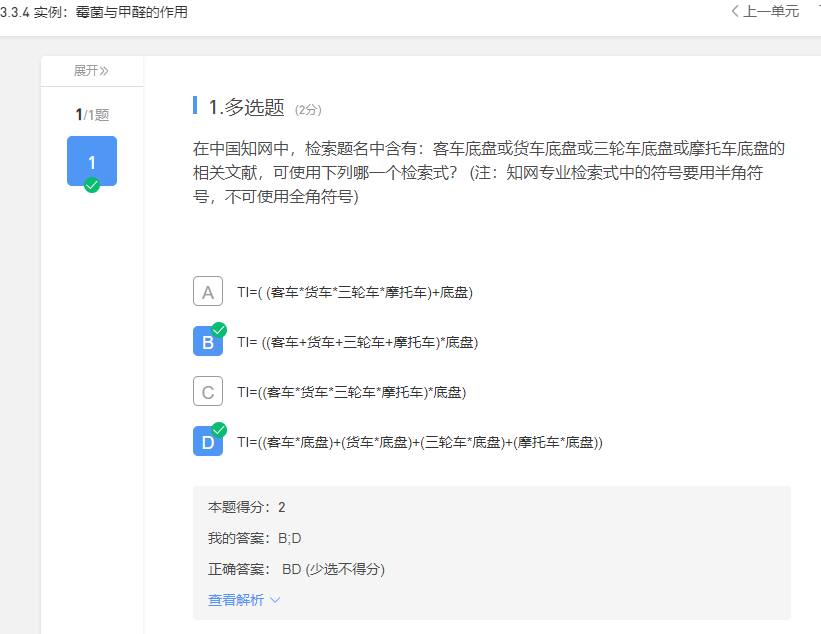Image resolution: width=821 pixels, height=634 pixels.
Task: Click the lettered C icon box
Action: click(207, 391)
